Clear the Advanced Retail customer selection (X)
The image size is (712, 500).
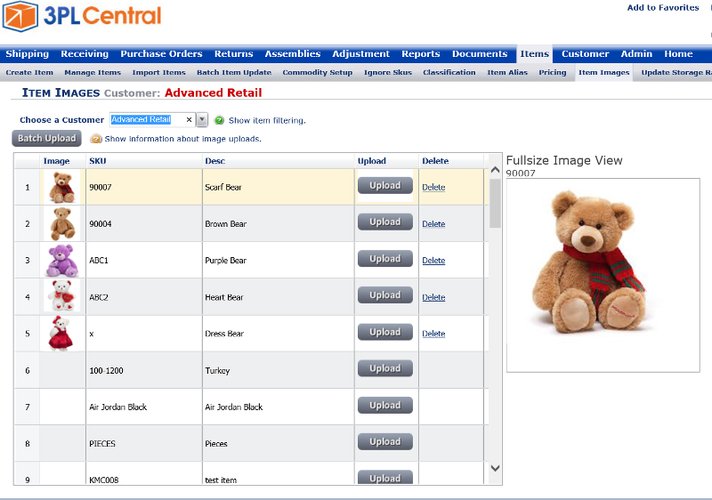coord(189,119)
